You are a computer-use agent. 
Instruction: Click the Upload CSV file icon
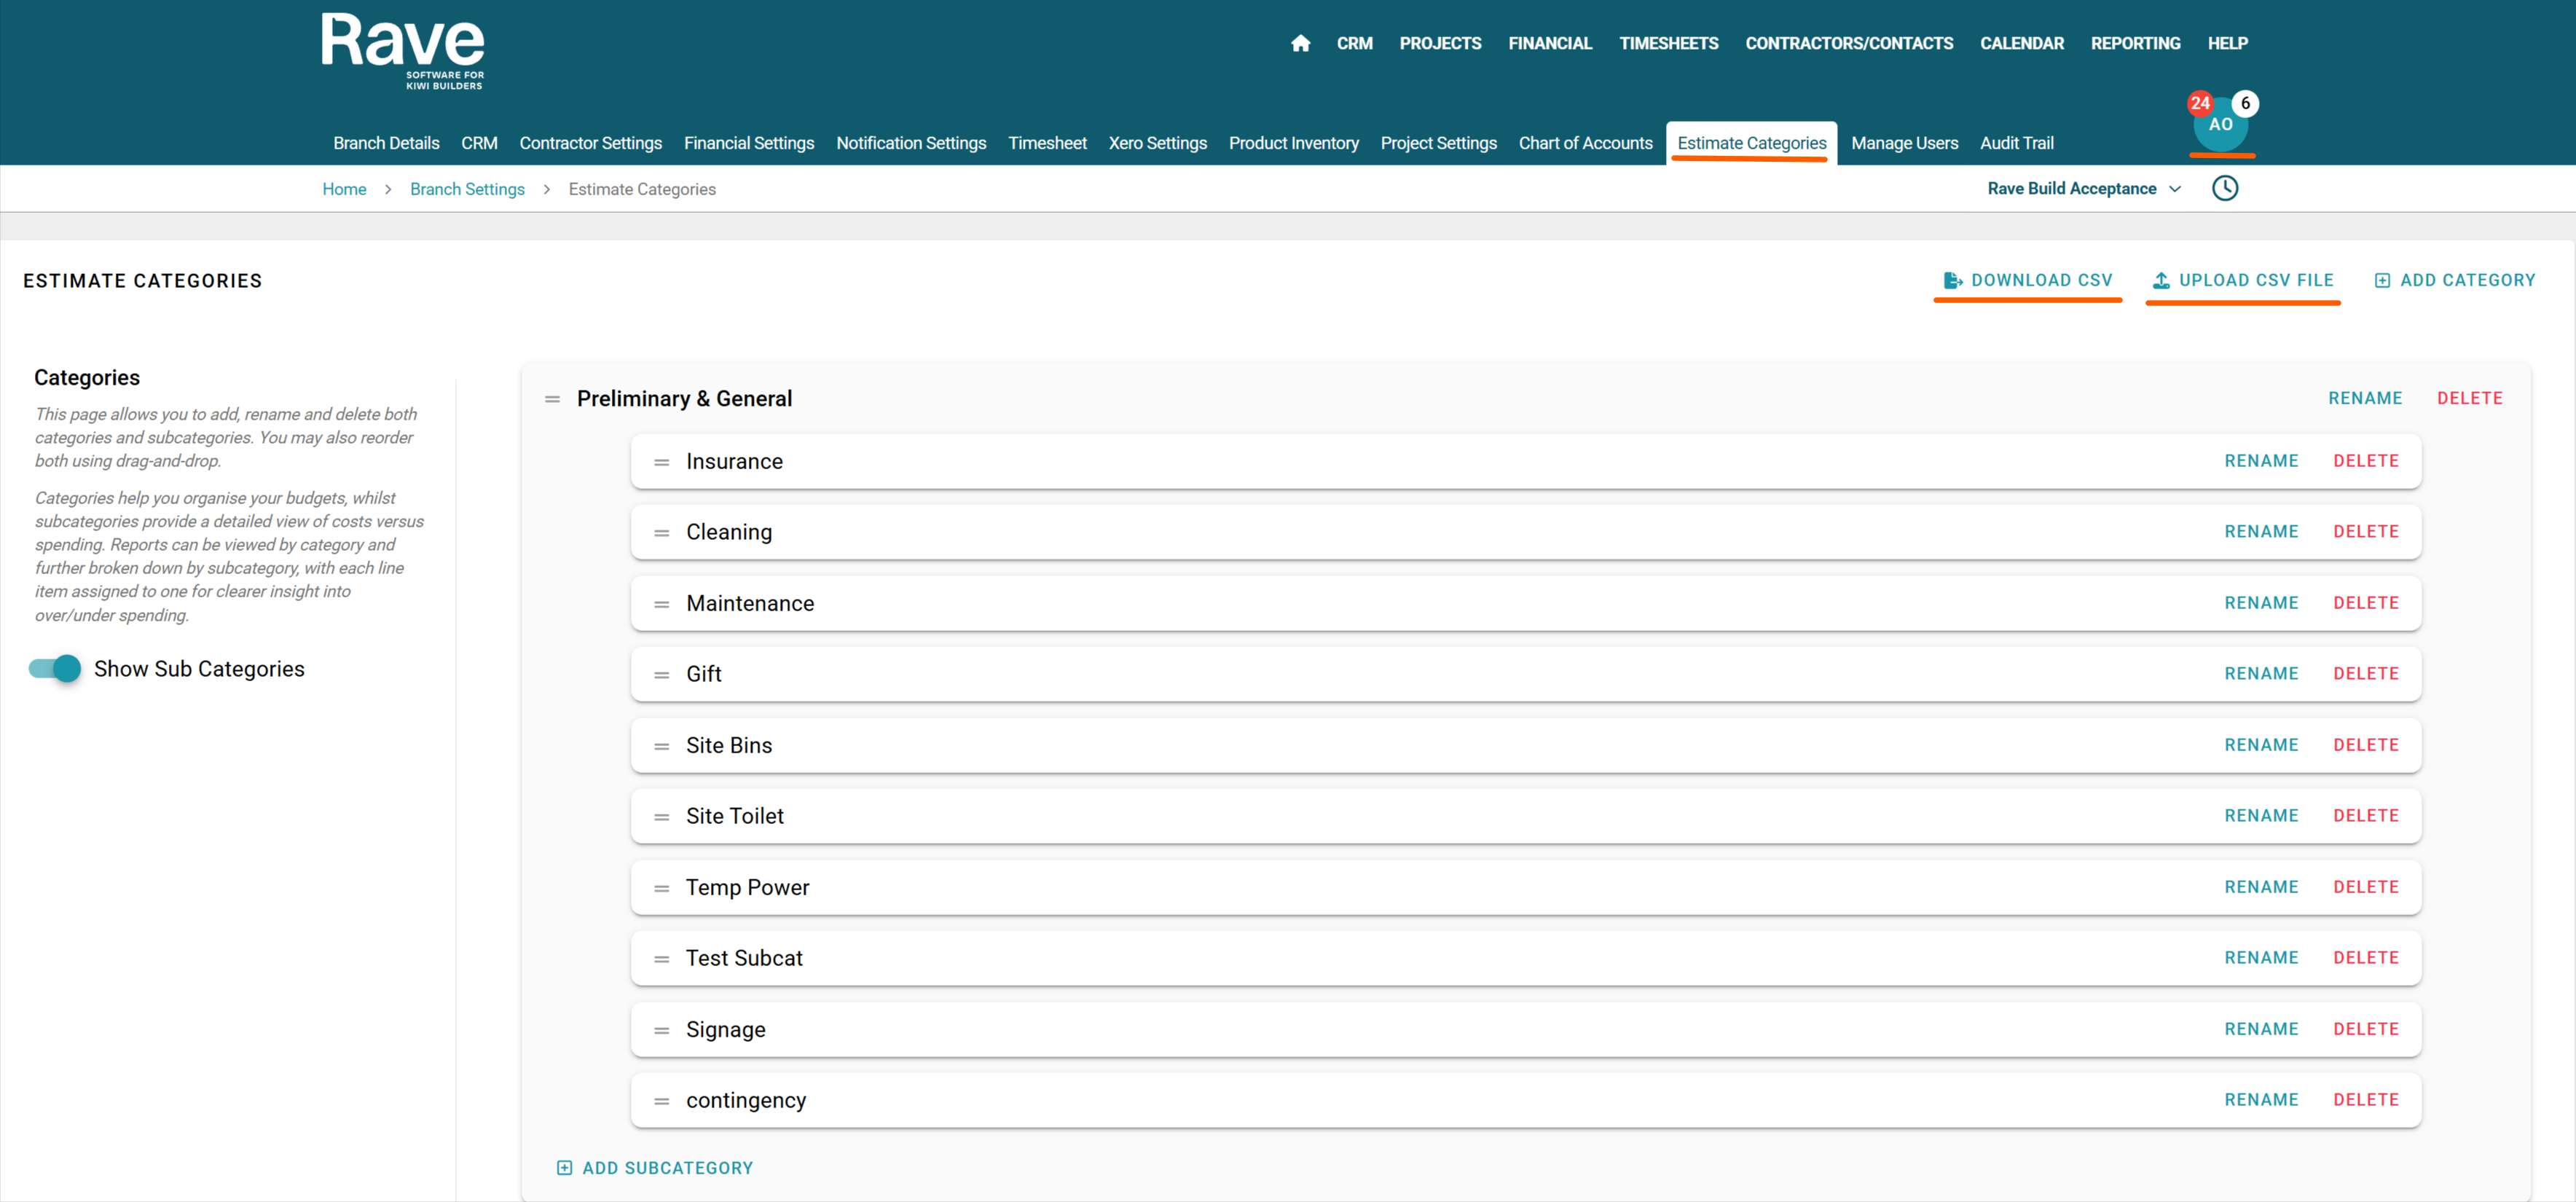(2161, 281)
